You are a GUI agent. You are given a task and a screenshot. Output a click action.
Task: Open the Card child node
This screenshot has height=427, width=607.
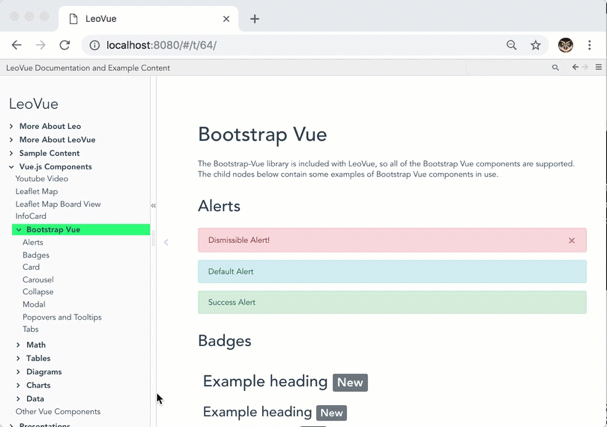(31, 267)
